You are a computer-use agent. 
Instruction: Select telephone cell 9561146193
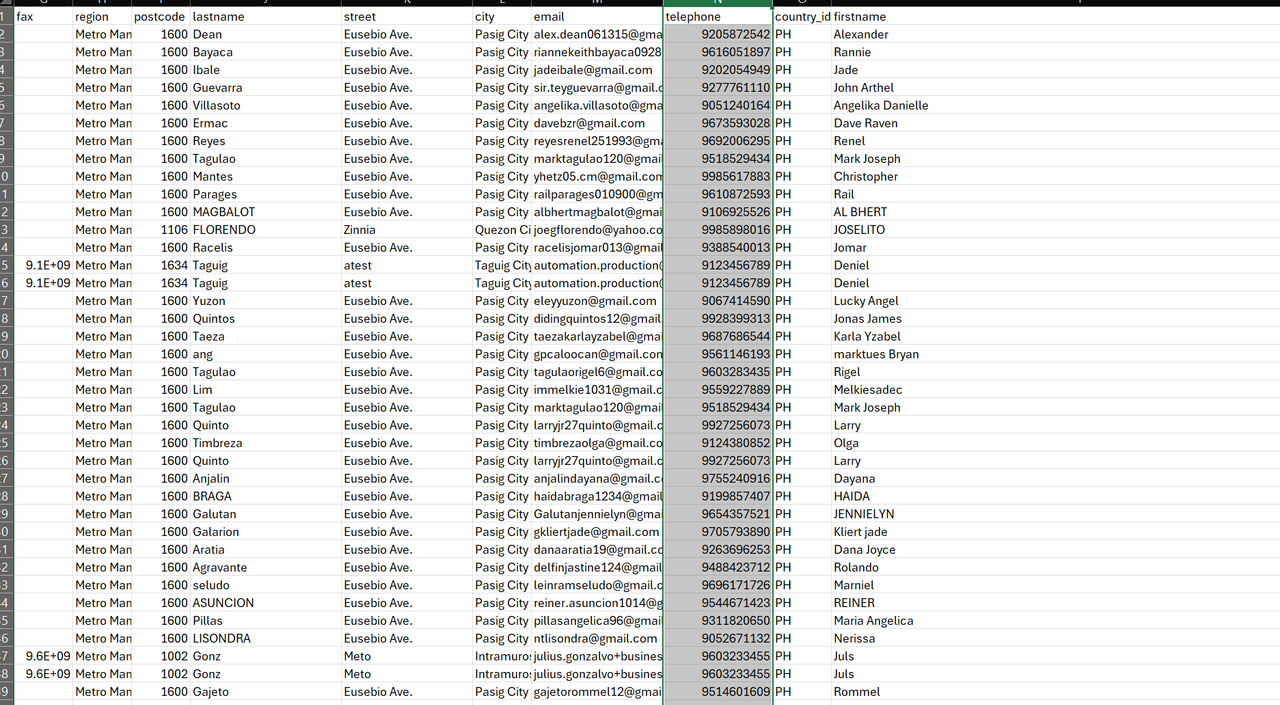pos(718,354)
